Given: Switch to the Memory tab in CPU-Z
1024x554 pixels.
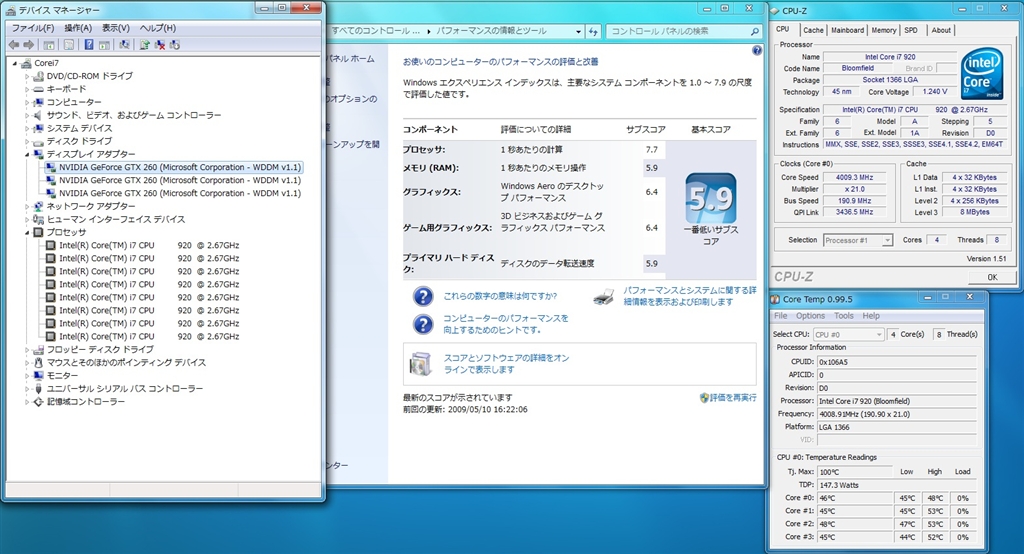Looking at the screenshot, I should (883, 30).
